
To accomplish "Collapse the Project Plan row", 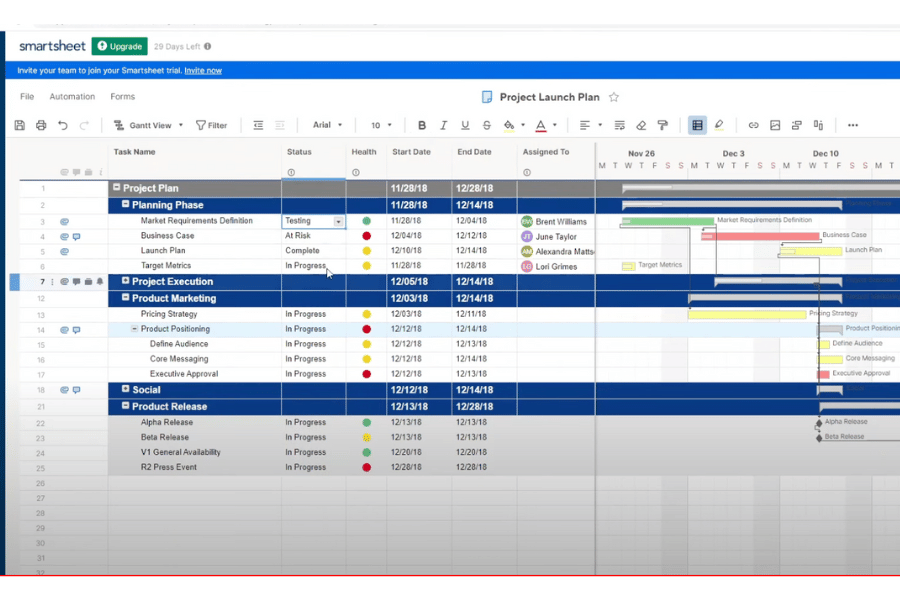I will pos(117,187).
